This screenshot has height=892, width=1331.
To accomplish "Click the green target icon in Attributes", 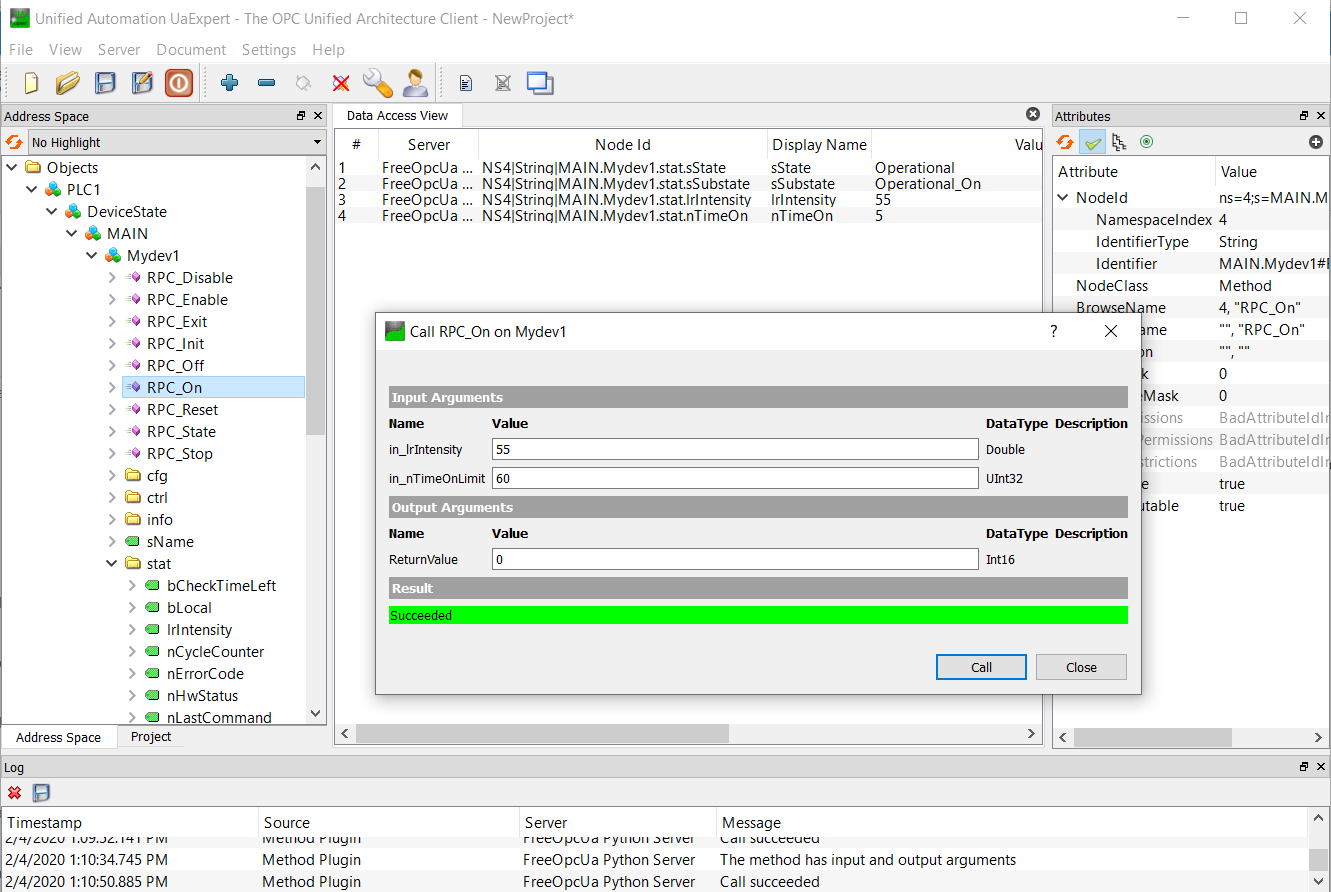I will pos(1146,142).
